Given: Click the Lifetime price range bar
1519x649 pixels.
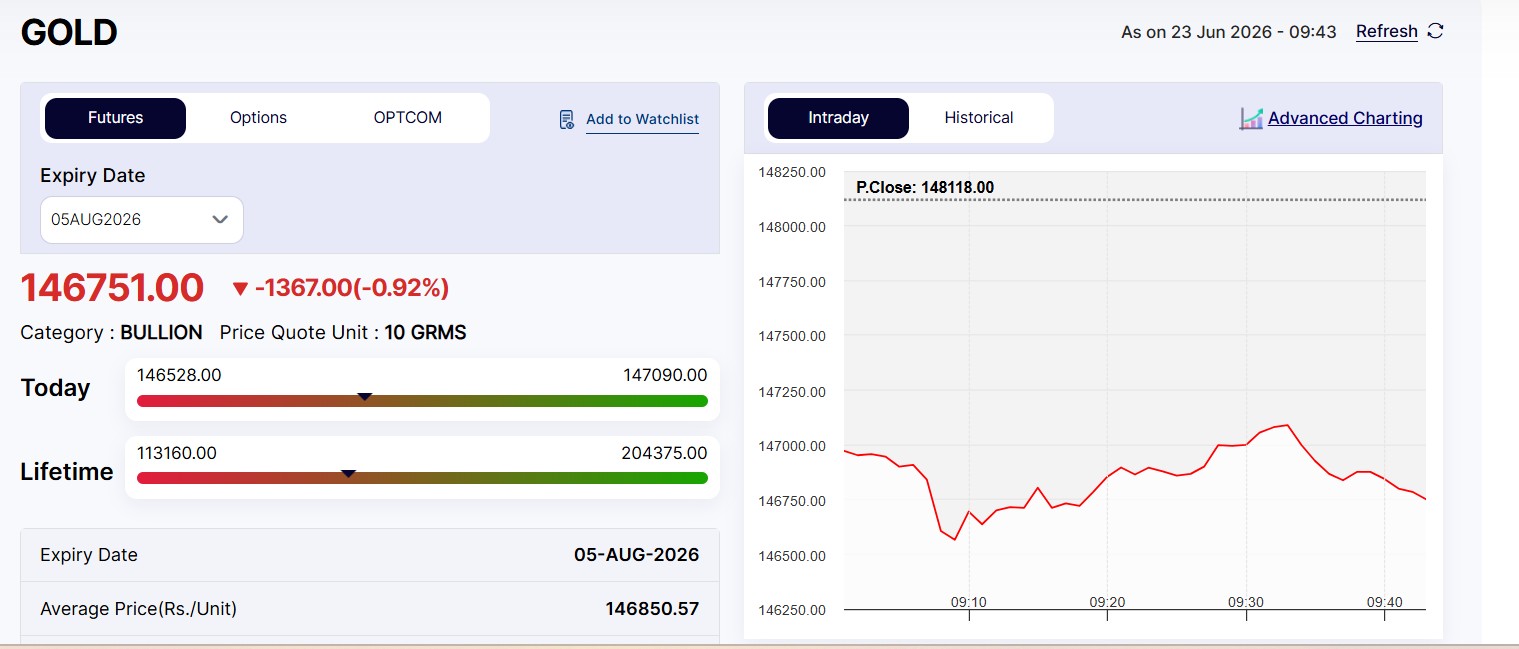Looking at the screenshot, I should (422, 478).
